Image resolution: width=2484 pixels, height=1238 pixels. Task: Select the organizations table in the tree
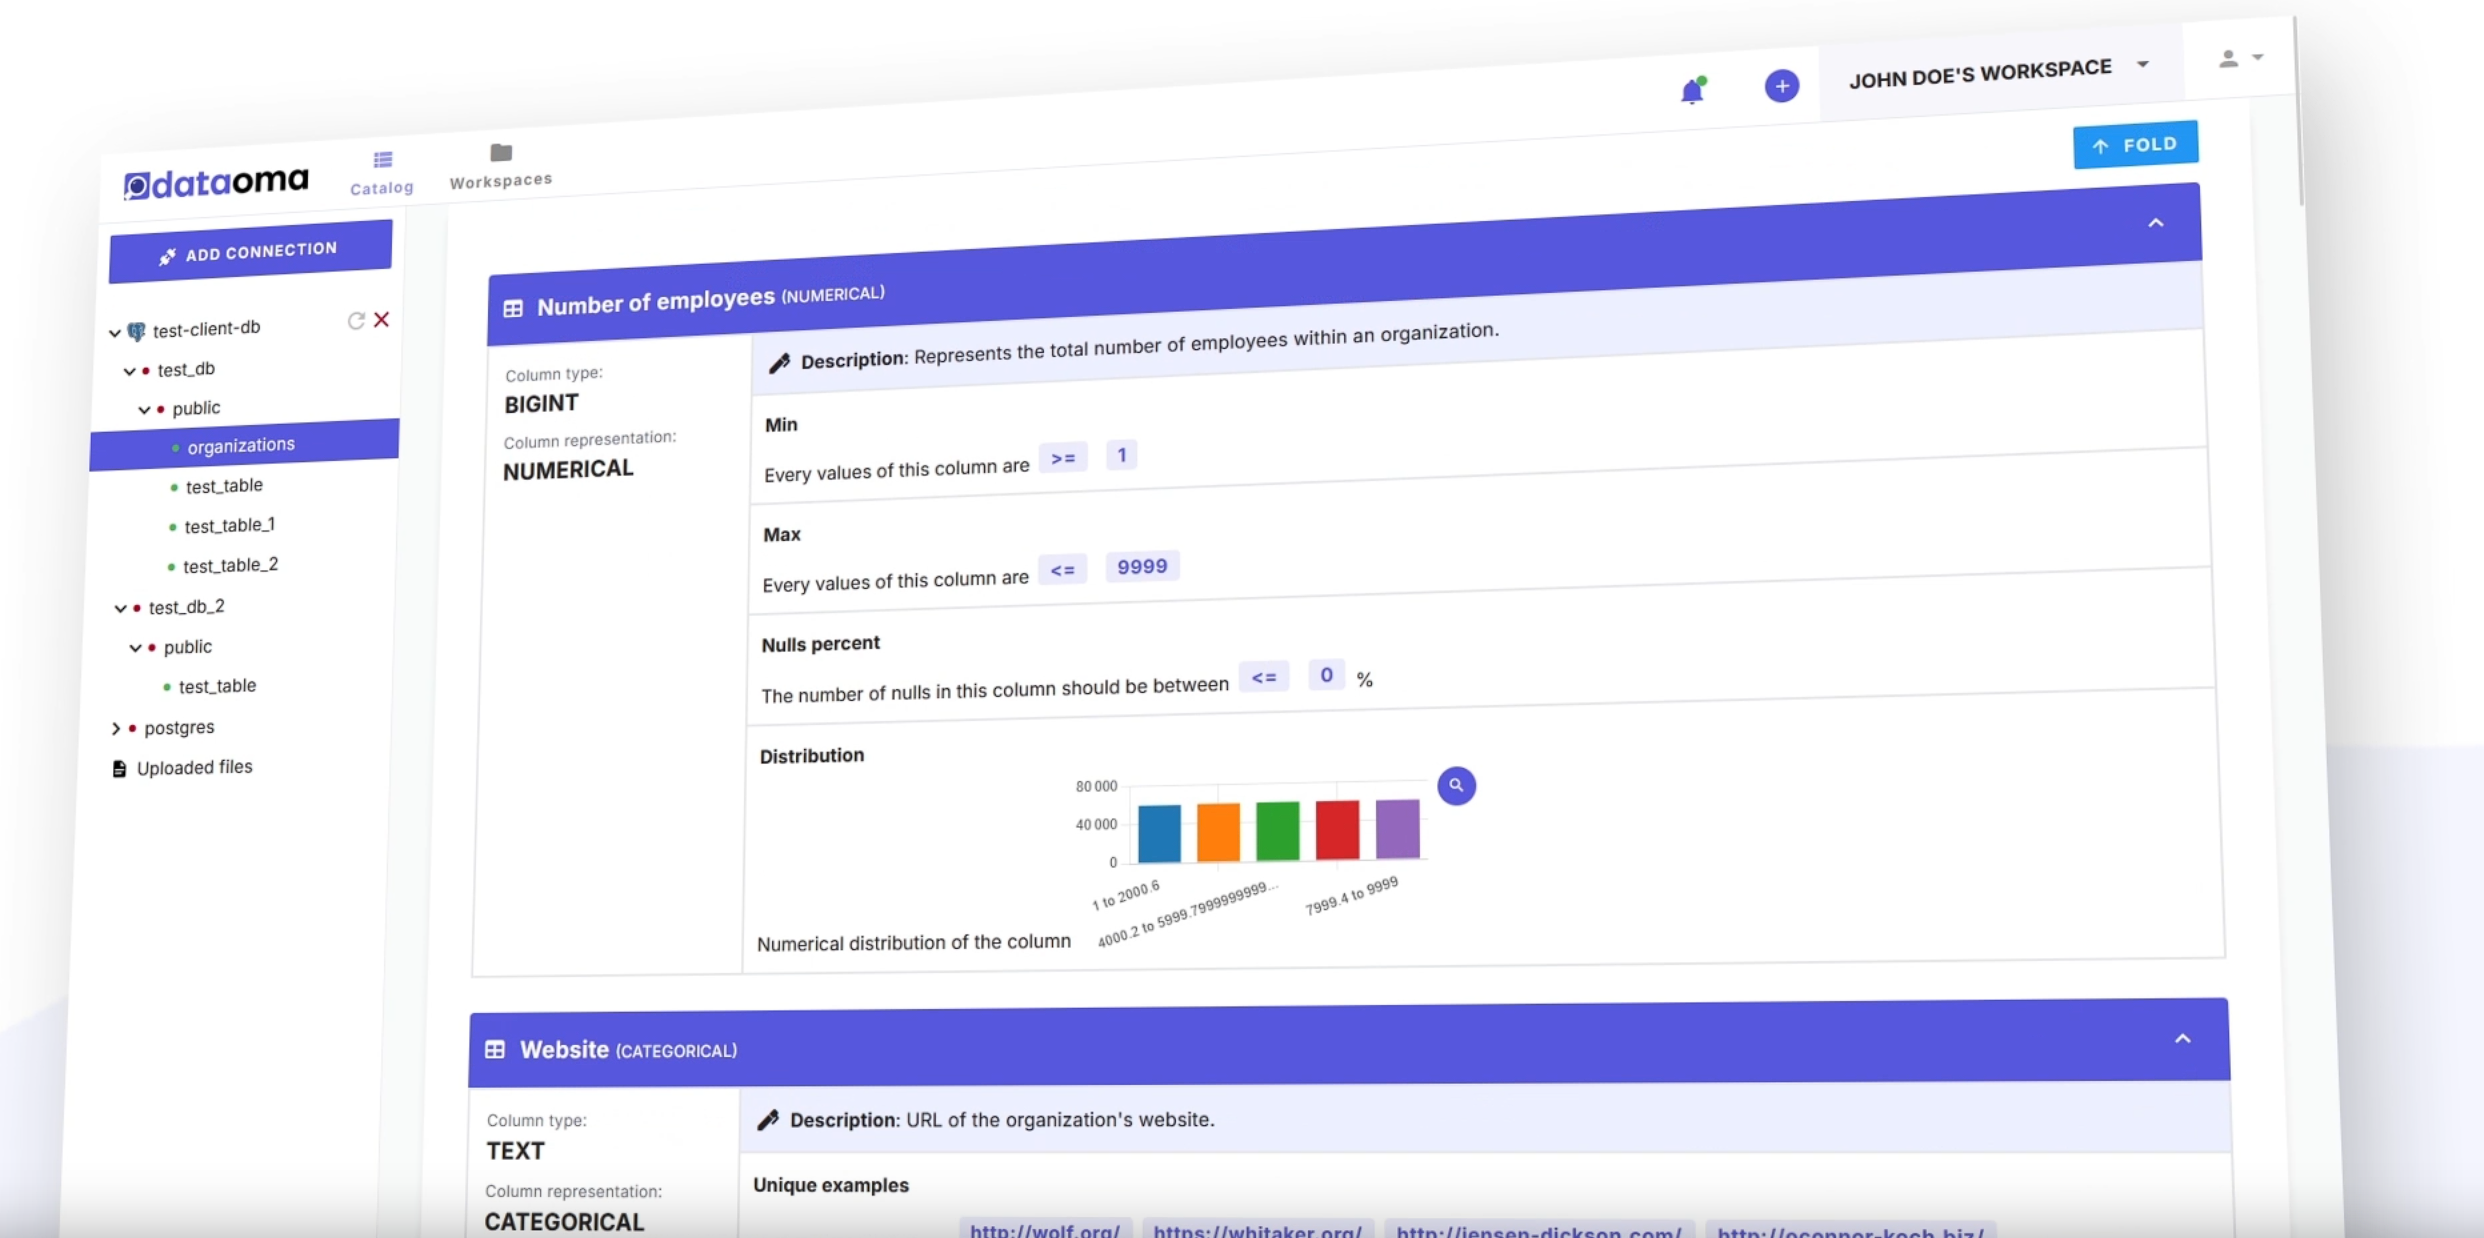tap(241, 445)
